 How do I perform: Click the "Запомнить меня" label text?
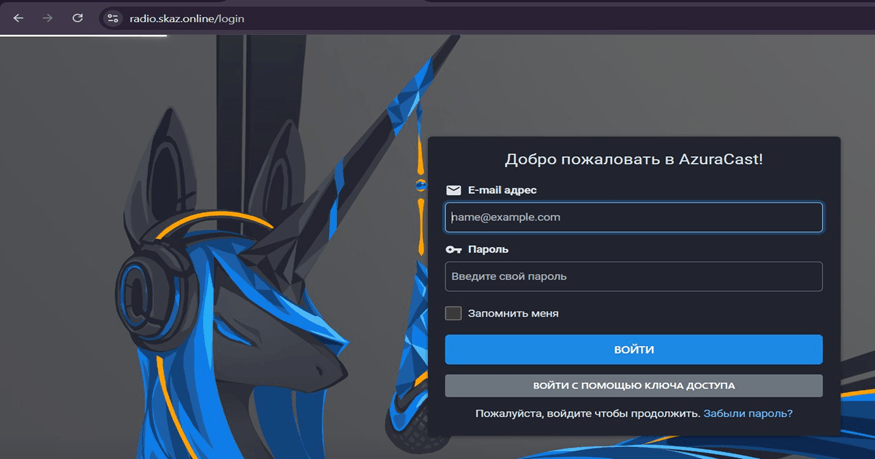point(513,313)
